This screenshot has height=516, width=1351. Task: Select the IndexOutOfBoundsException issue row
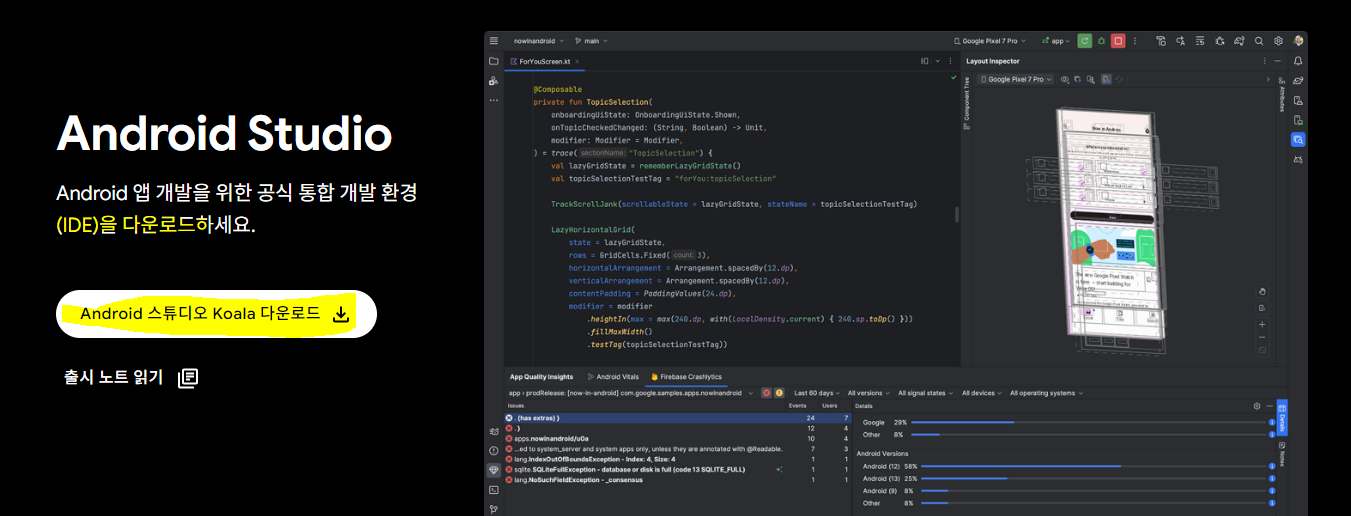click(x=677, y=459)
